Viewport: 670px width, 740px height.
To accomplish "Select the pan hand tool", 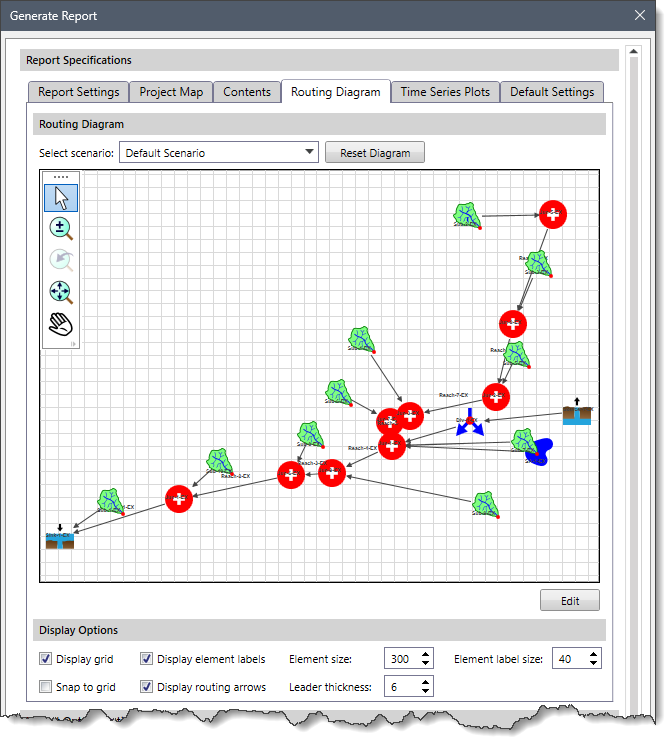I will click(x=61, y=324).
